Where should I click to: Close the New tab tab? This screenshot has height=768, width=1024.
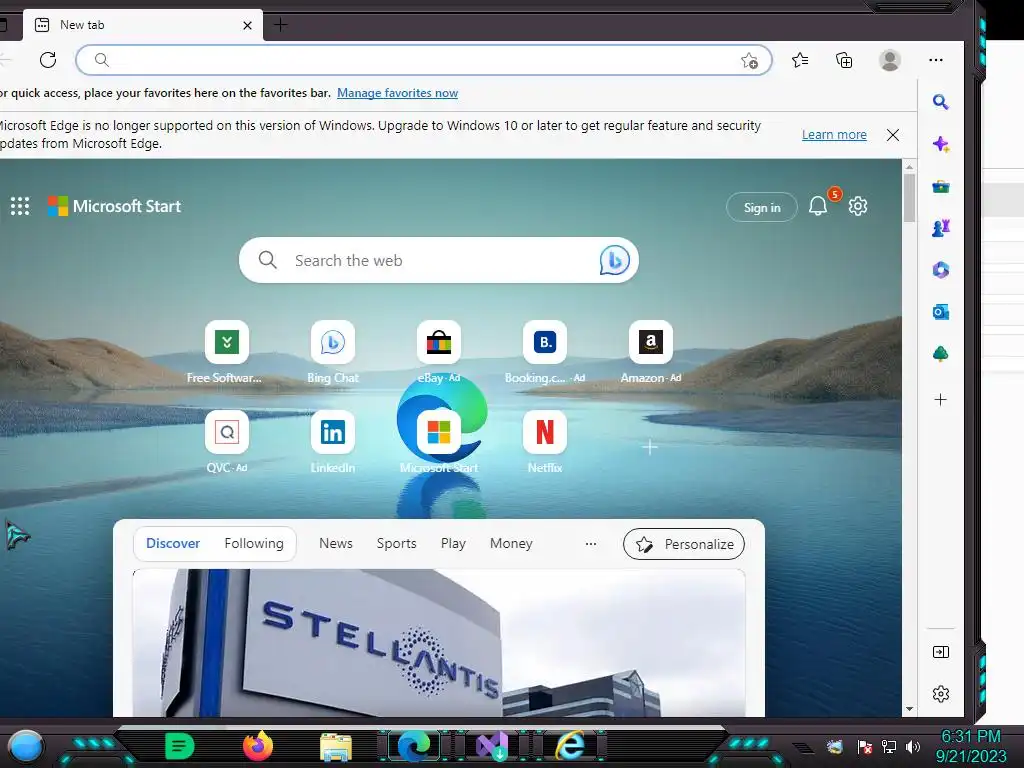(x=248, y=25)
